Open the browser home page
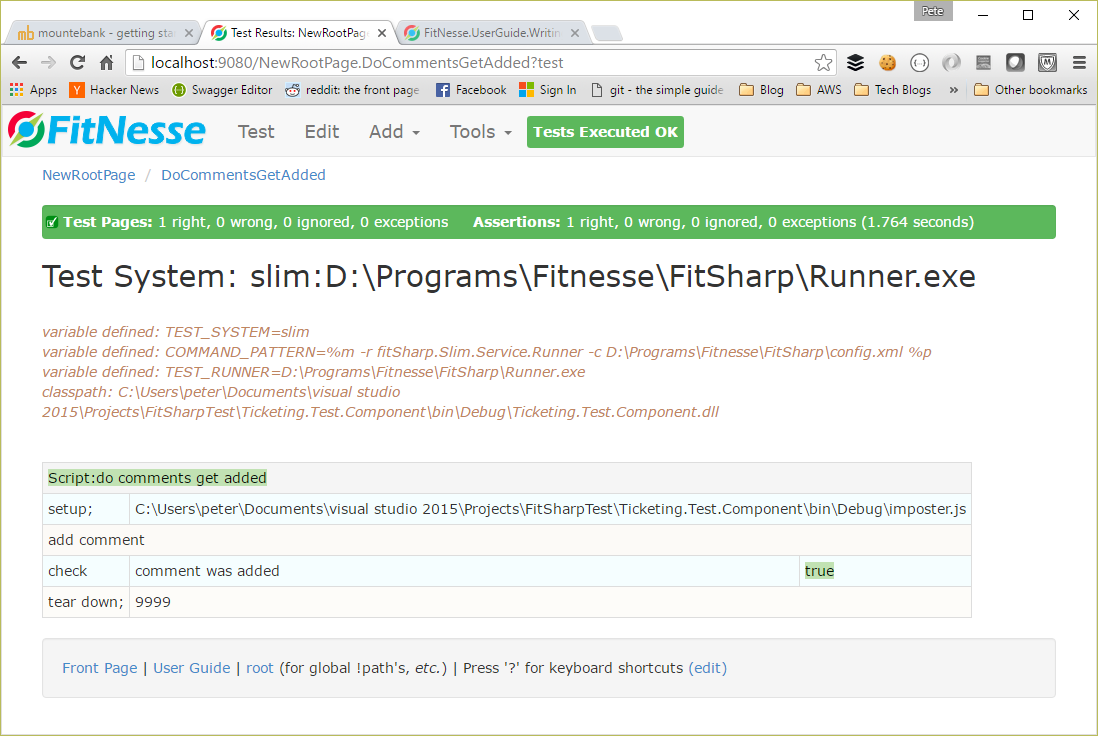Screen dimensions: 1098x736 point(106,62)
